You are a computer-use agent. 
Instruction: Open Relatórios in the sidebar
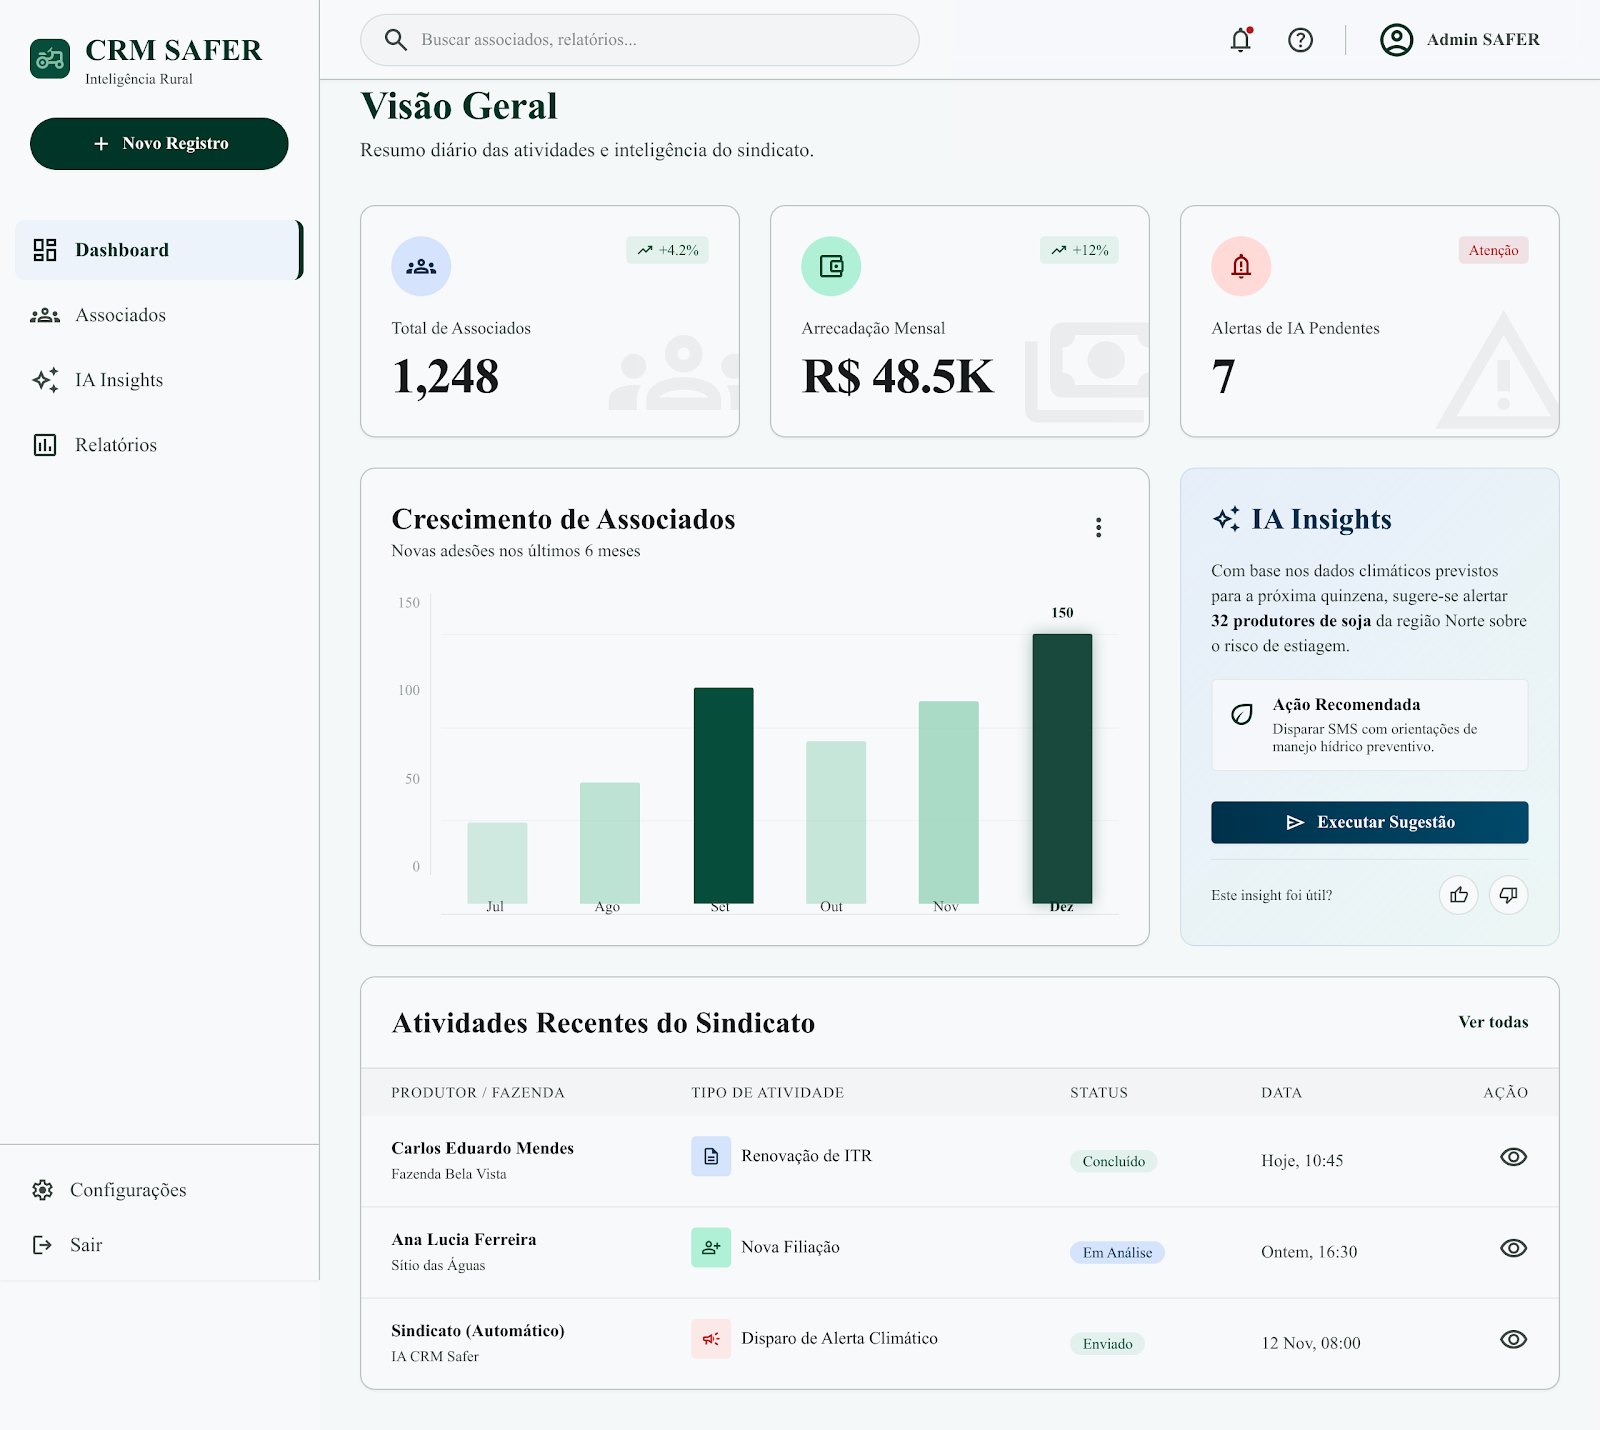159,445
